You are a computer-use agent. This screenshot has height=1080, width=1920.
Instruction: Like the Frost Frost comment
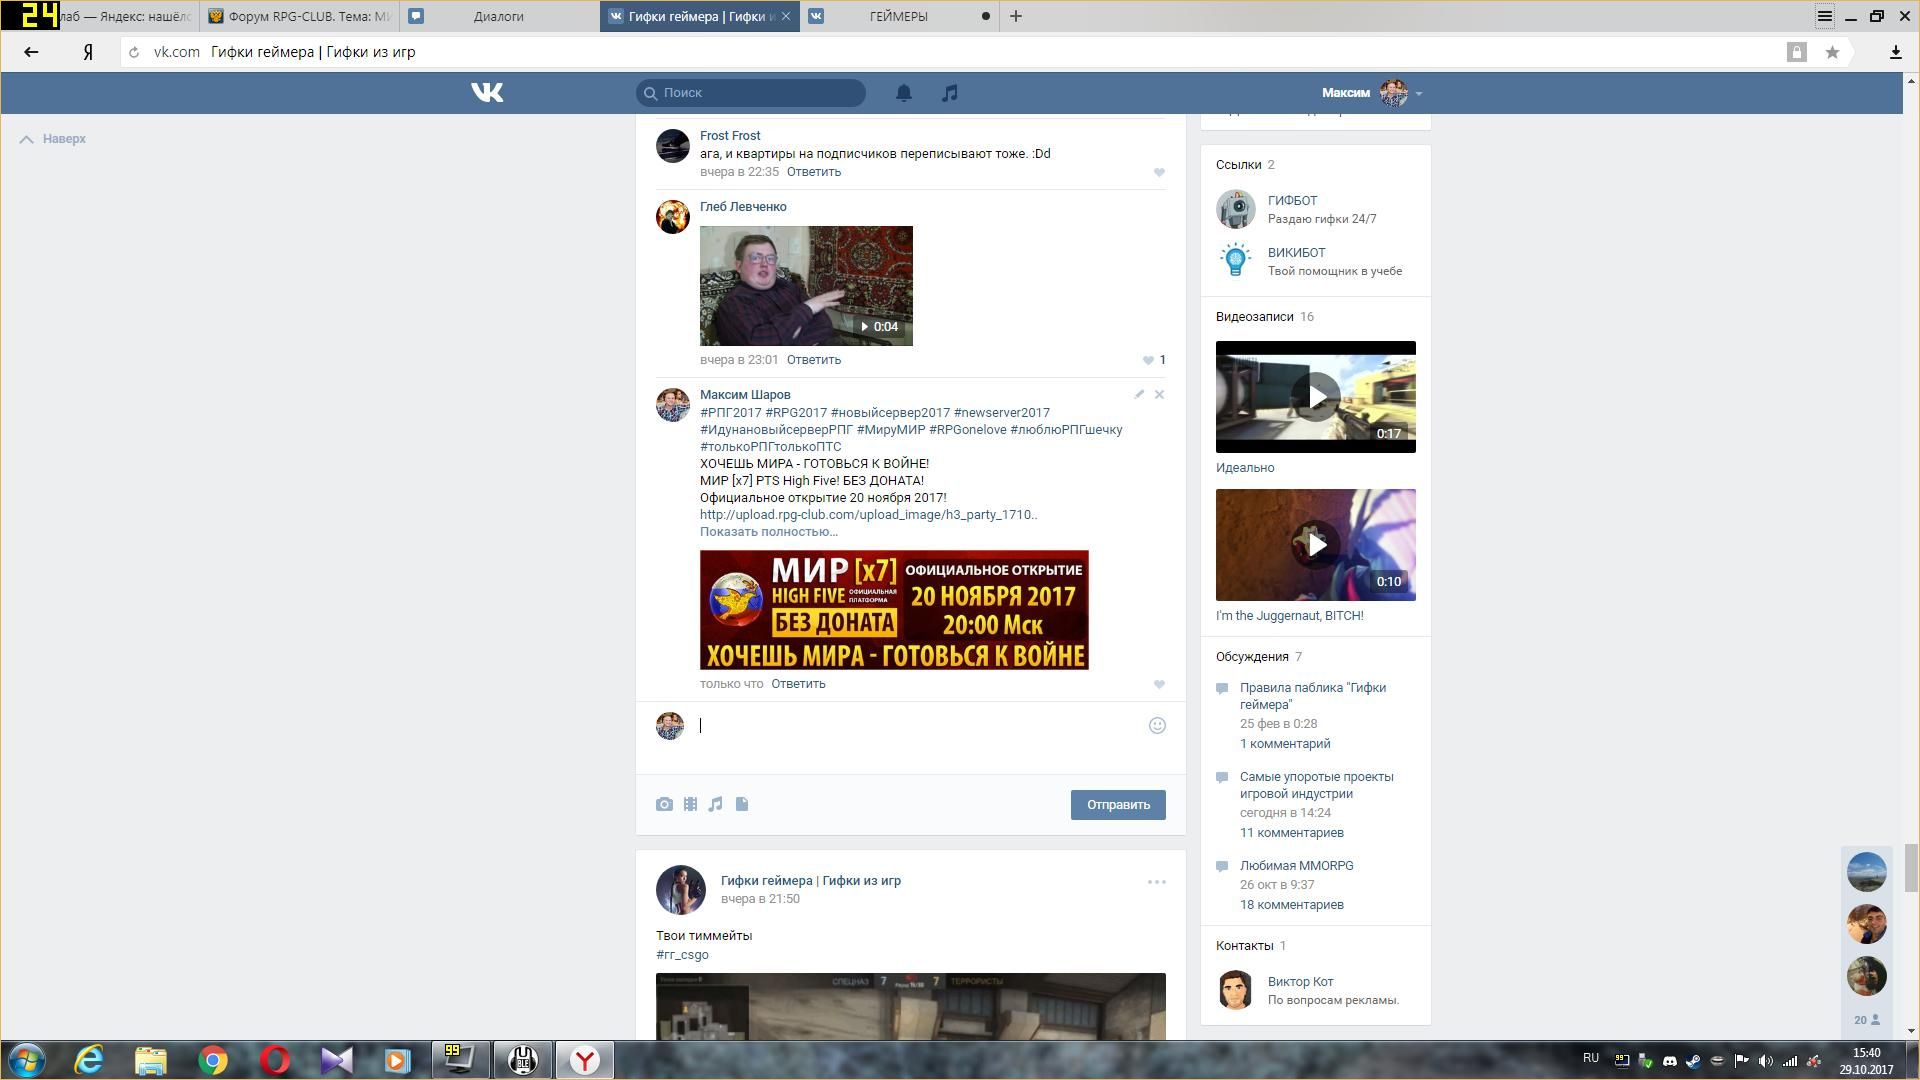pyautogui.click(x=1159, y=173)
